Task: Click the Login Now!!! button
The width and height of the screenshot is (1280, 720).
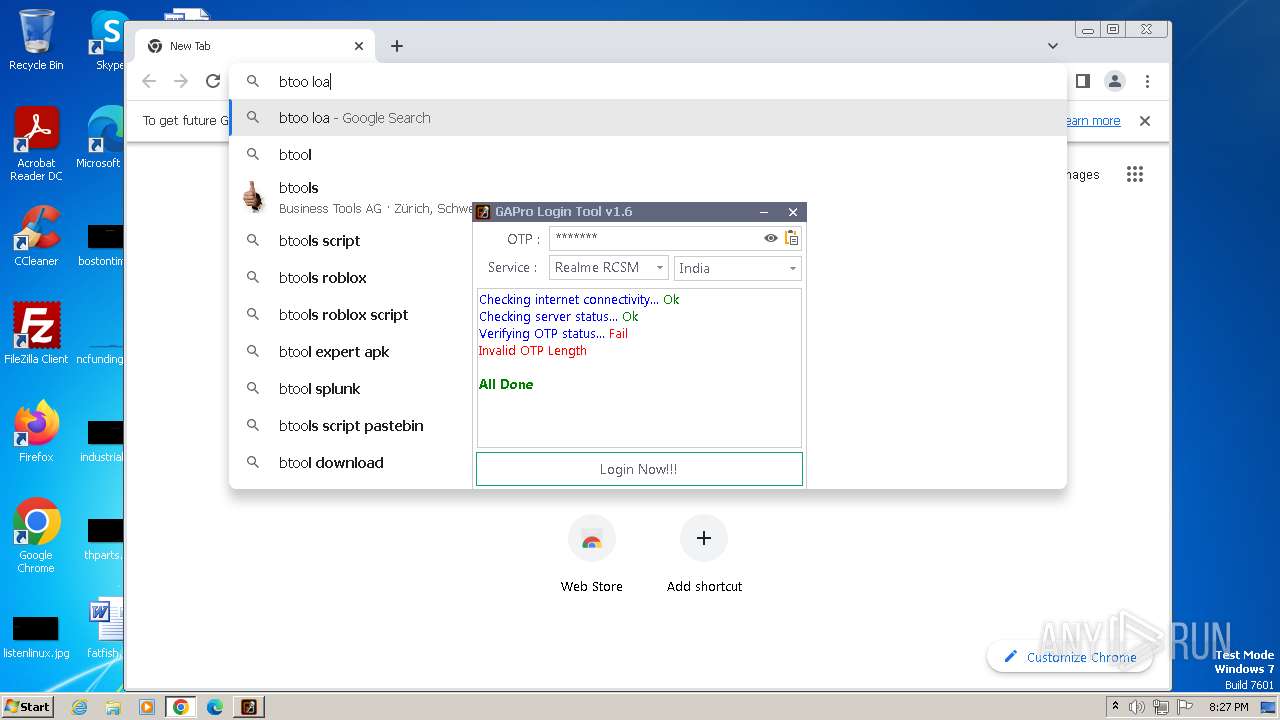Action: (639, 469)
